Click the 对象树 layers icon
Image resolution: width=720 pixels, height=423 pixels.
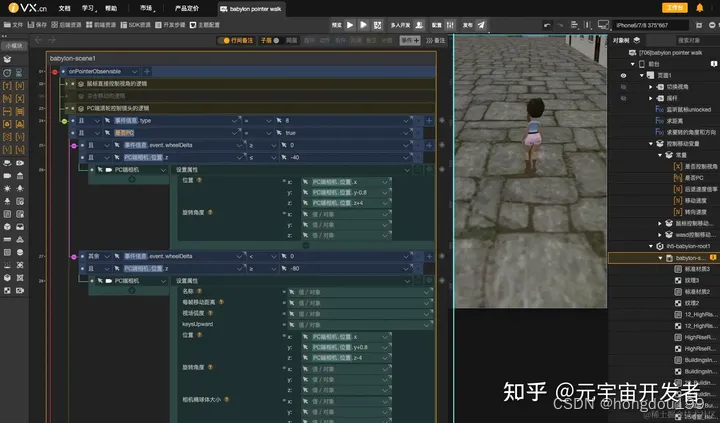[636, 40]
